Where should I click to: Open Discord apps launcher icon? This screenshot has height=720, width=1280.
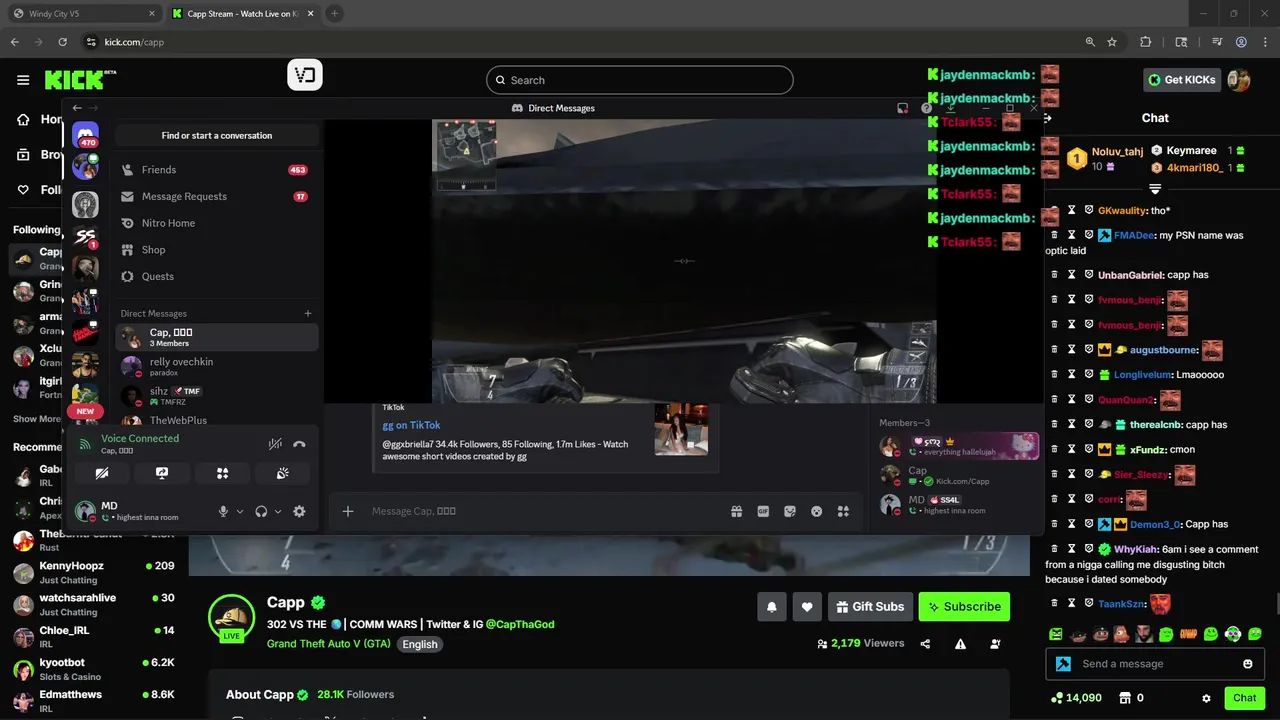click(843, 511)
